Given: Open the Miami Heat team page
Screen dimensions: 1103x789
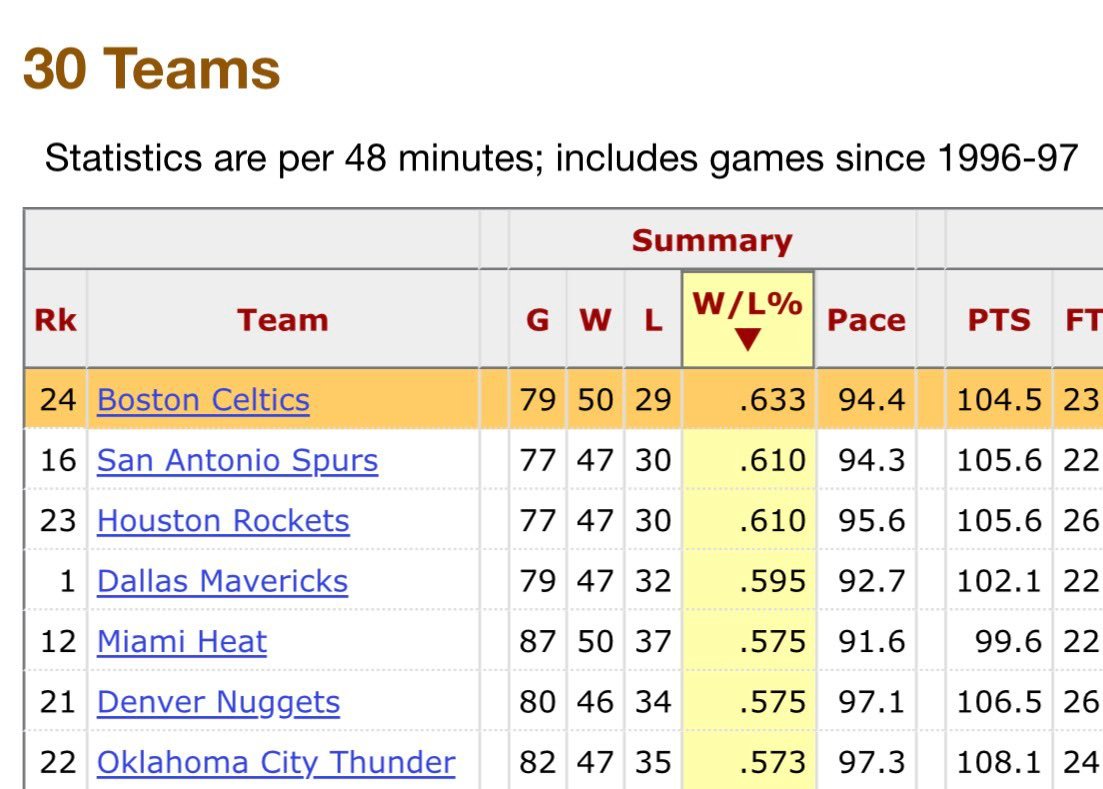Looking at the screenshot, I should [182, 641].
